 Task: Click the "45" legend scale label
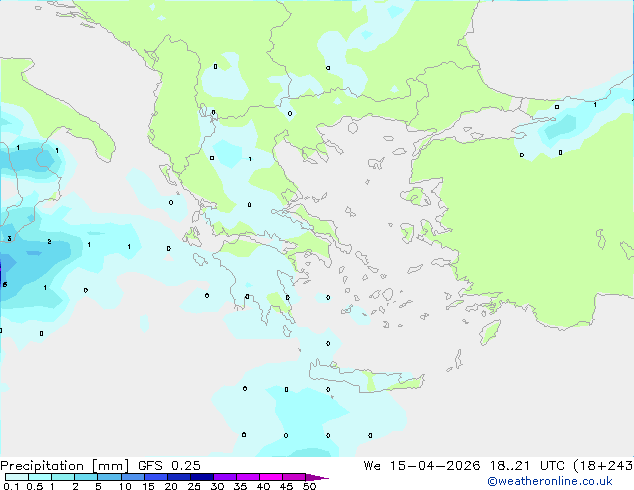coord(286,486)
